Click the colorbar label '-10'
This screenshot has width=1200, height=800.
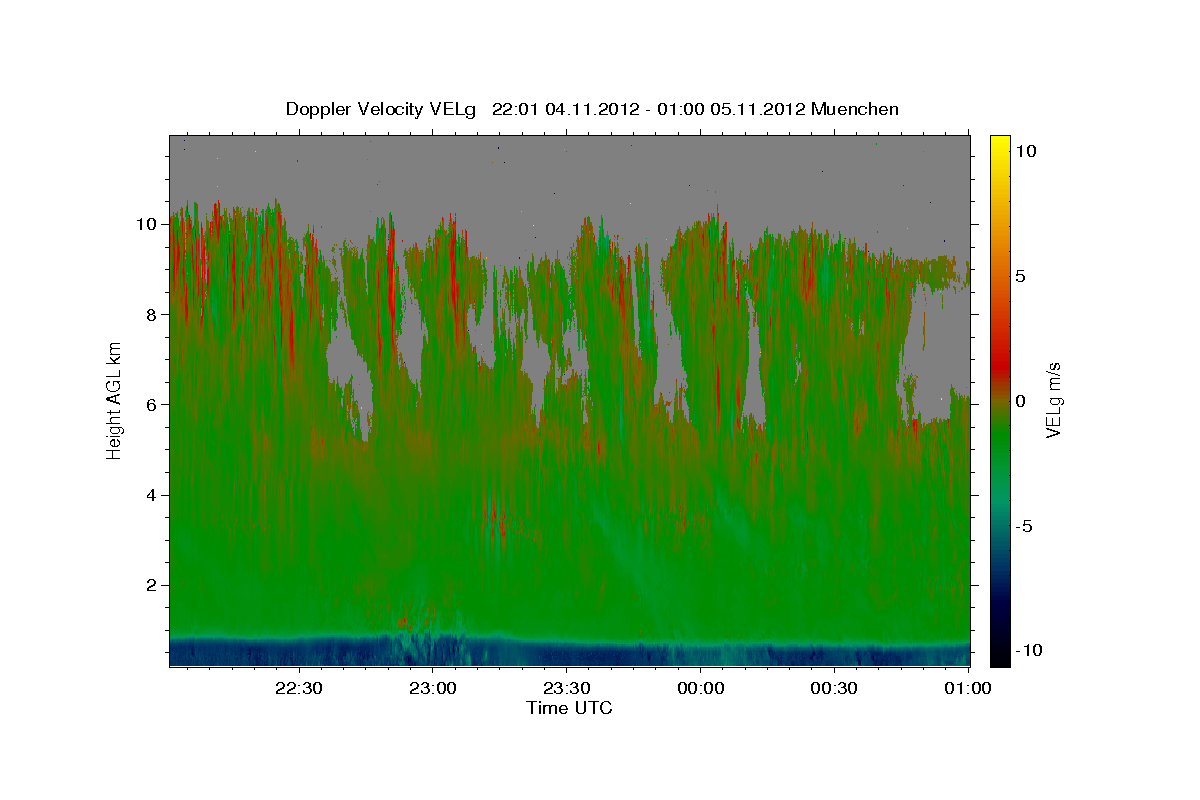(1029, 650)
